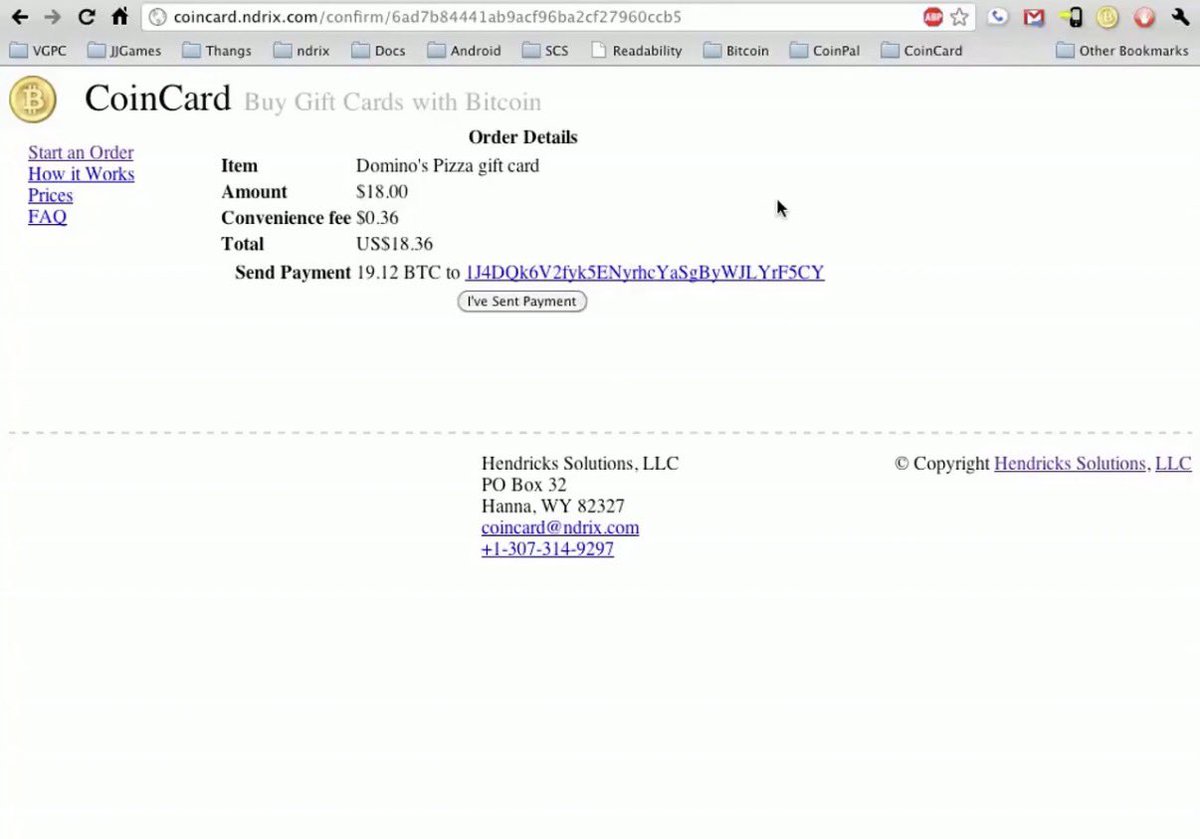
Task: Open the Chrome wrench settings menu
Action: (1179, 17)
